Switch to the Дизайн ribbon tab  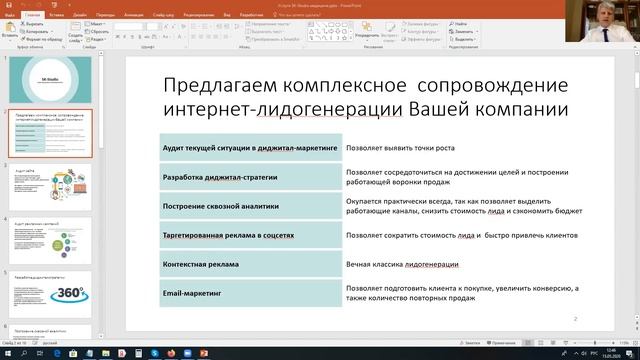click(x=80, y=15)
